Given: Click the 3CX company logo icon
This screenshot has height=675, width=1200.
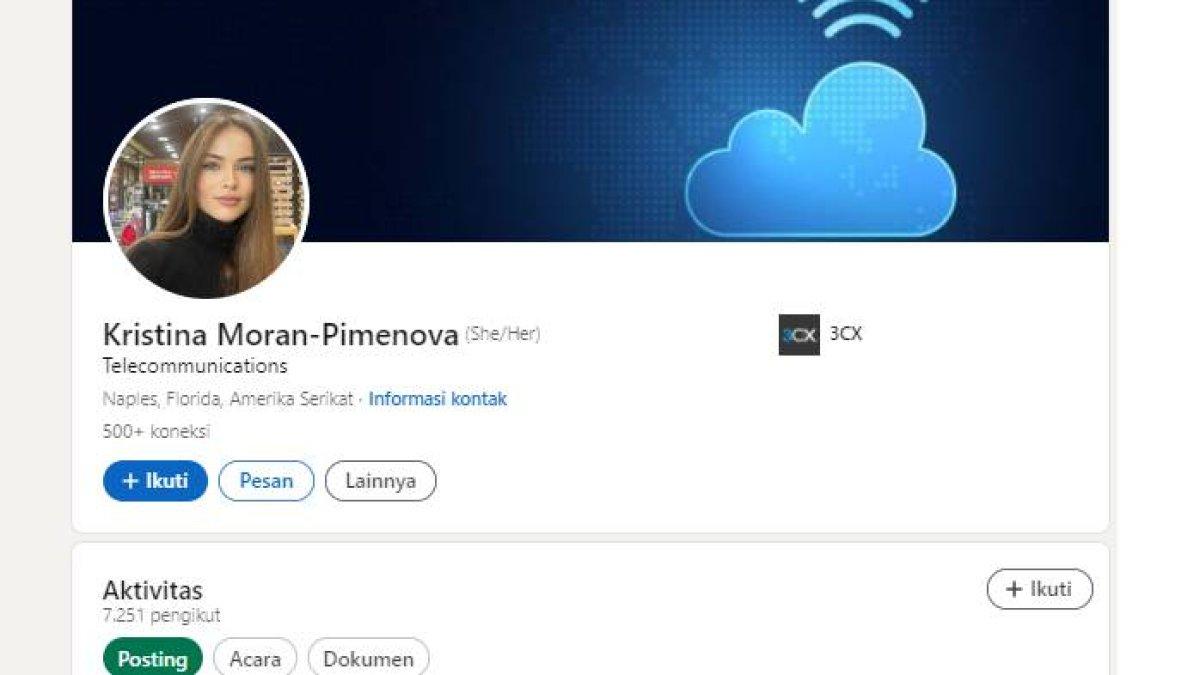Looking at the screenshot, I should coord(799,335).
